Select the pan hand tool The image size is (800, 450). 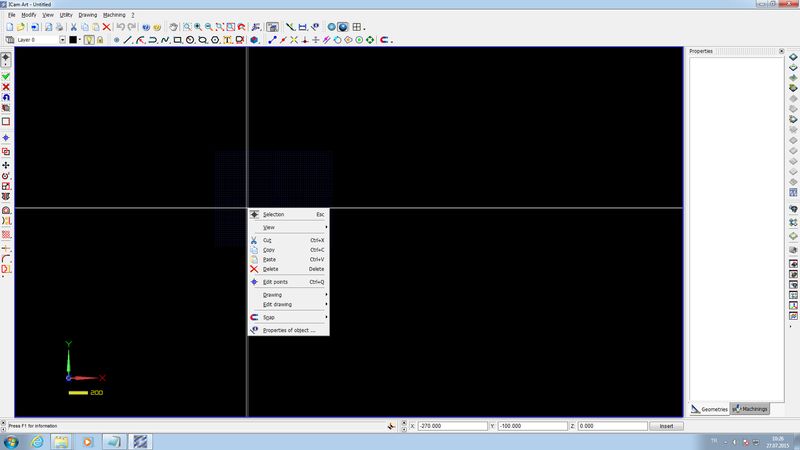[x=174, y=27]
